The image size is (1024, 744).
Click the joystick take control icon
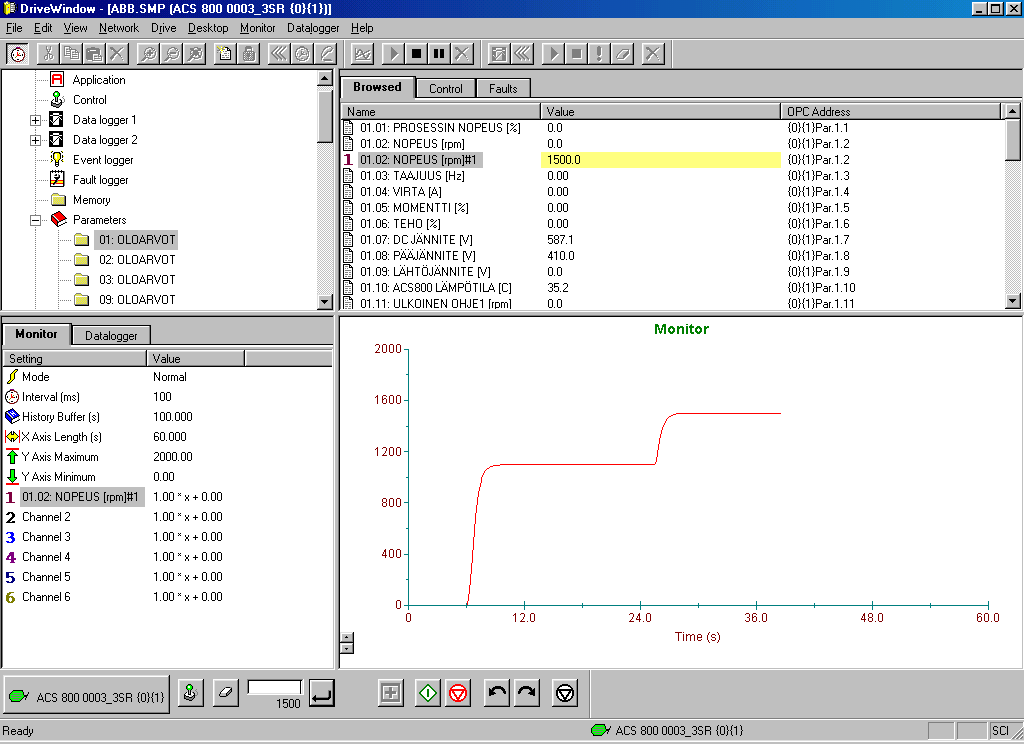(190, 693)
